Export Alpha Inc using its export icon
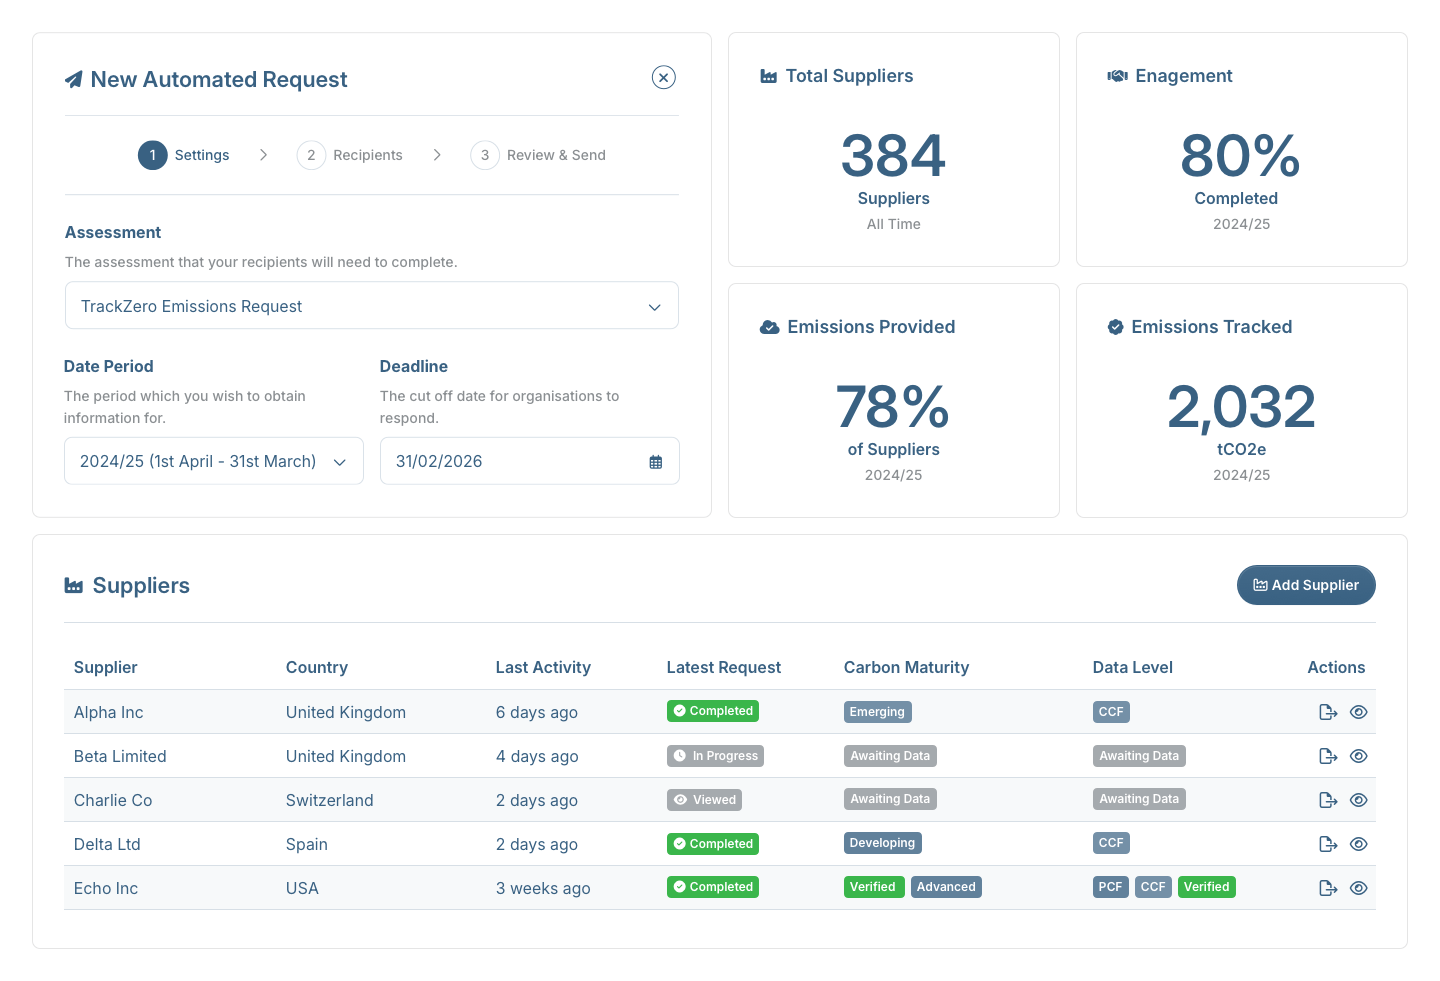The width and height of the screenshot is (1440, 981). pyautogui.click(x=1328, y=712)
